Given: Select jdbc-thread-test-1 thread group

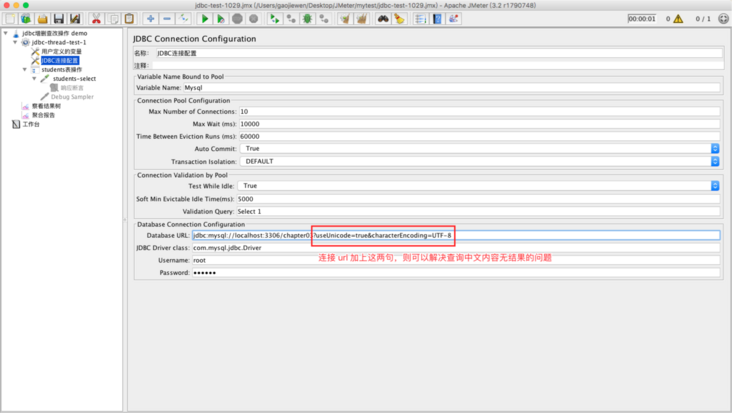Looking at the screenshot, I should tap(59, 42).
